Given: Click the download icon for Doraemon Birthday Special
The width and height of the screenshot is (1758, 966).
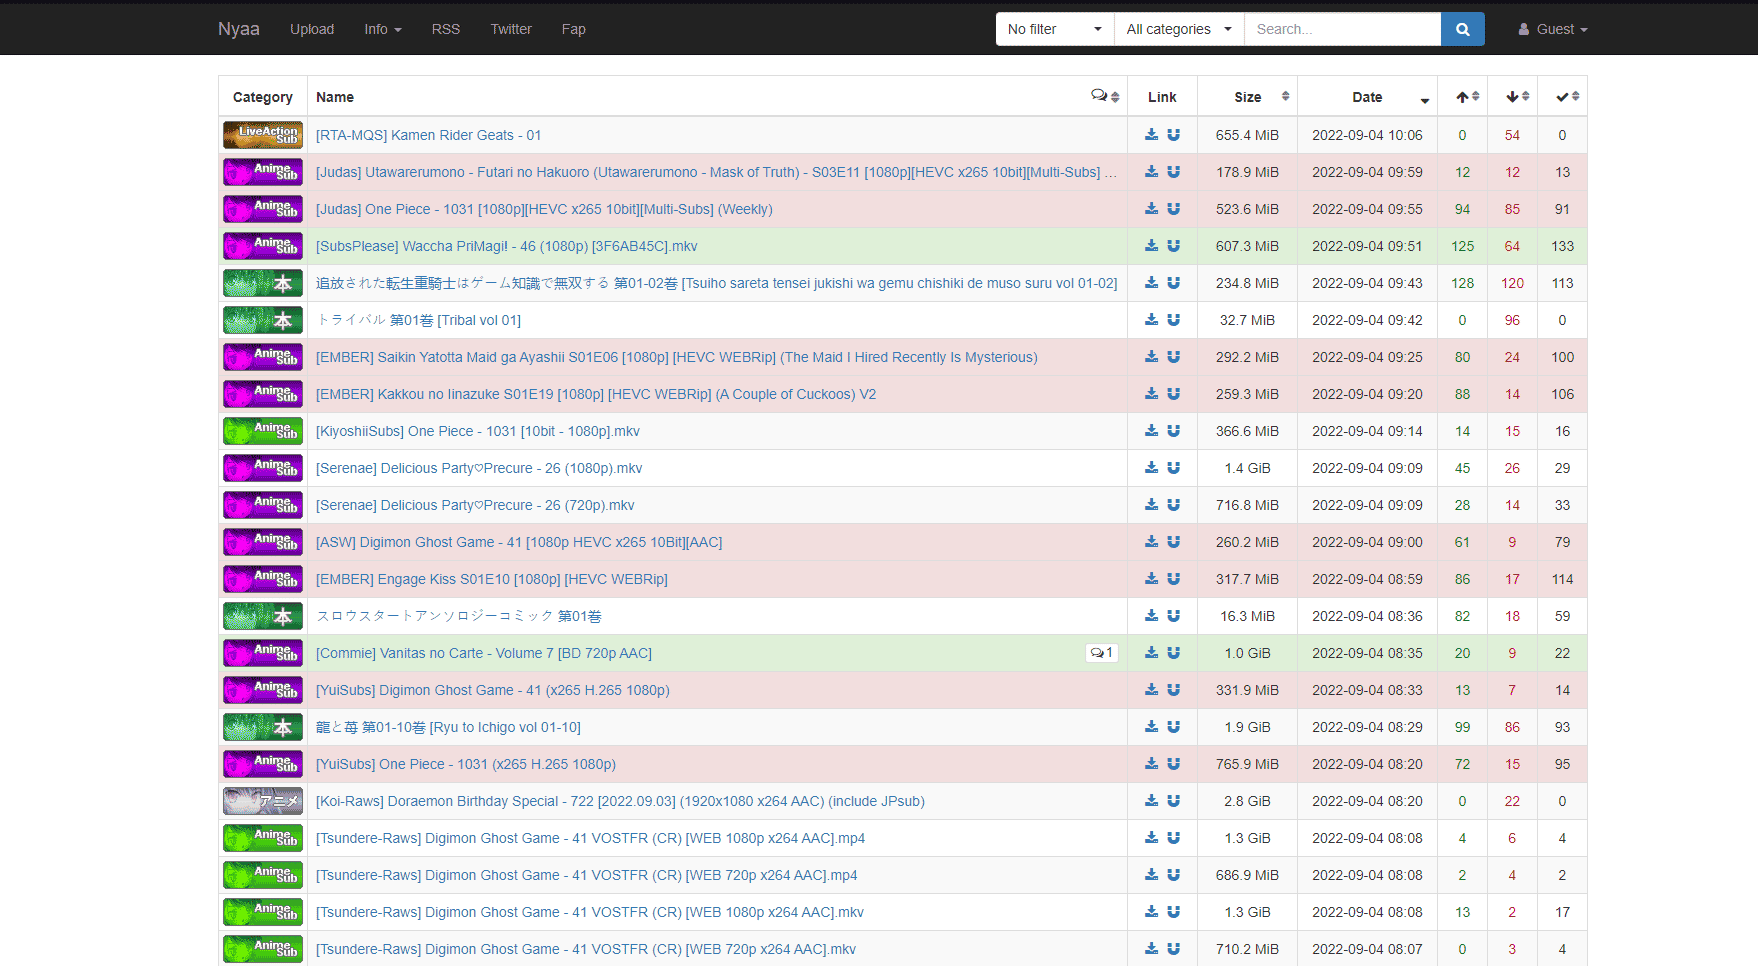Looking at the screenshot, I should click(1151, 801).
